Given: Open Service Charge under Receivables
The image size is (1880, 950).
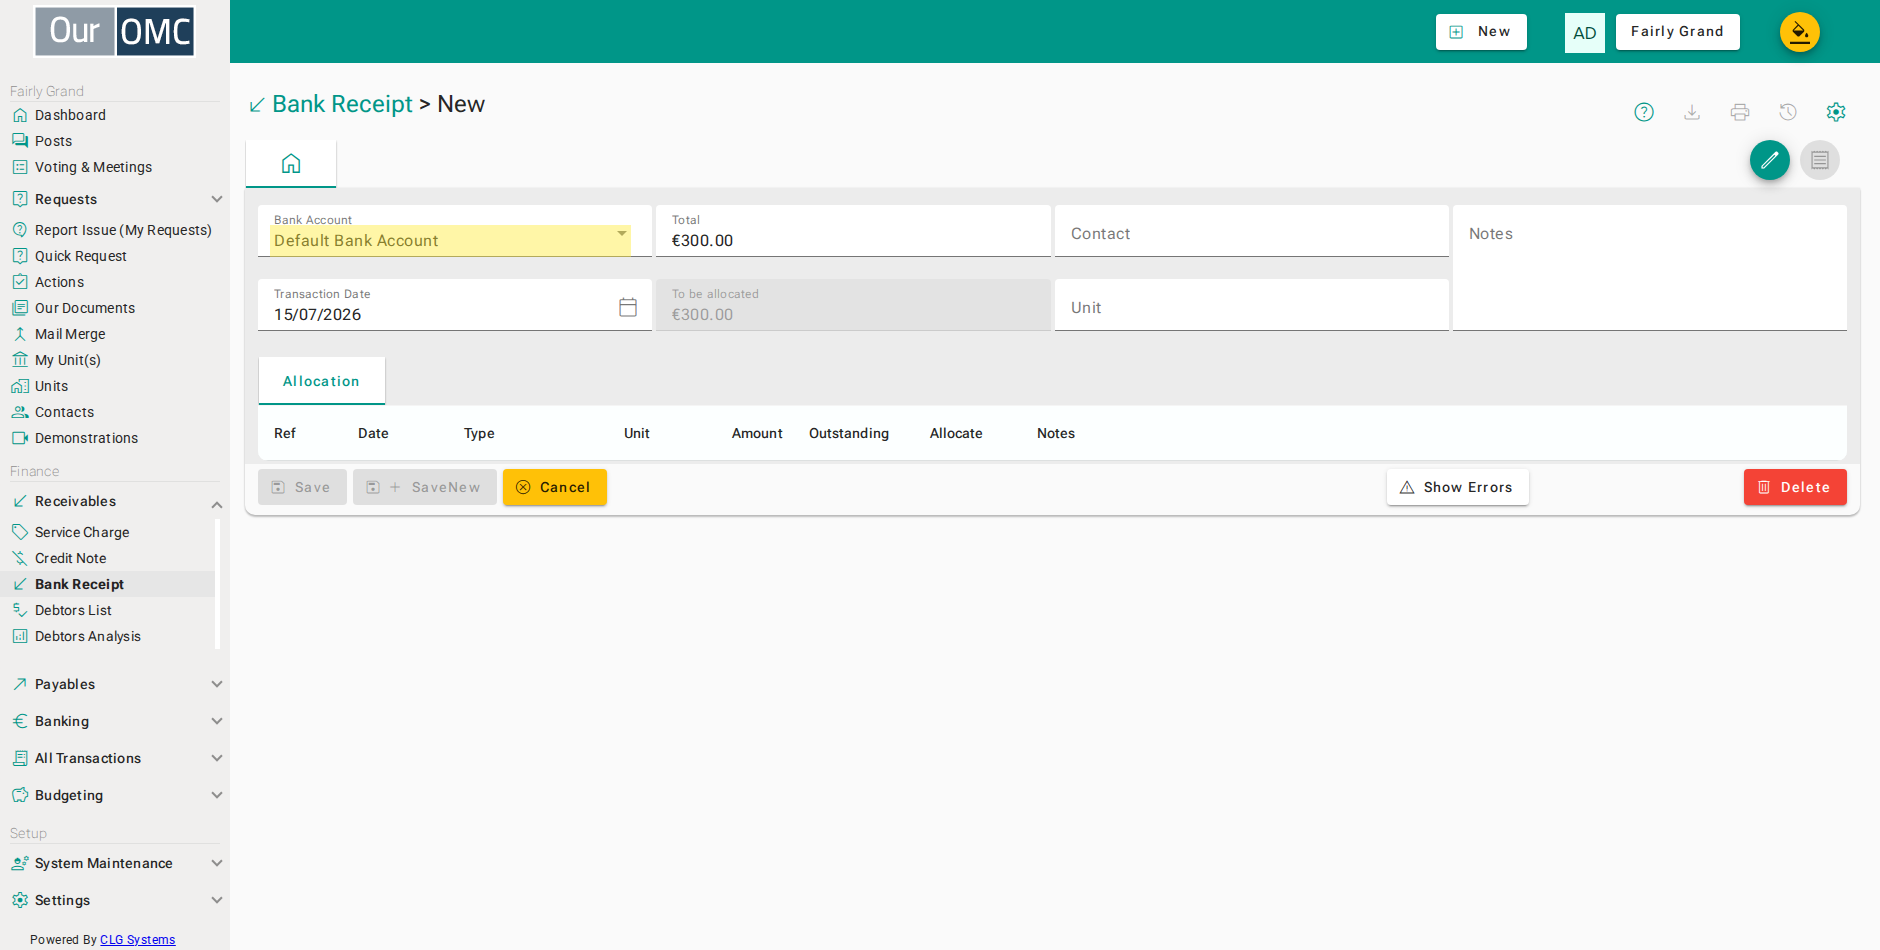Looking at the screenshot, I should pyautogui.click(x=82, y=532).
